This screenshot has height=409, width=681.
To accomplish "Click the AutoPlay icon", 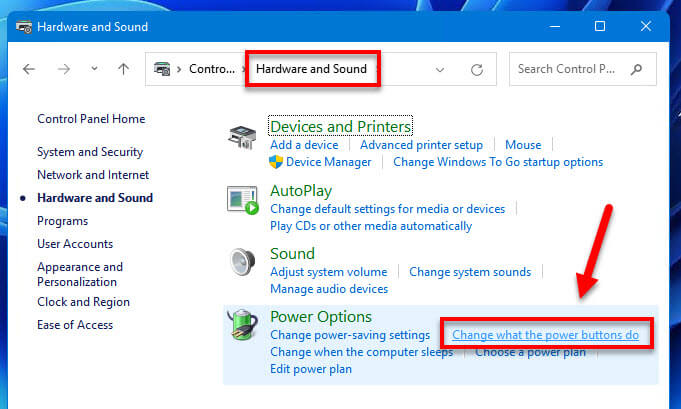I will [243, 200].
